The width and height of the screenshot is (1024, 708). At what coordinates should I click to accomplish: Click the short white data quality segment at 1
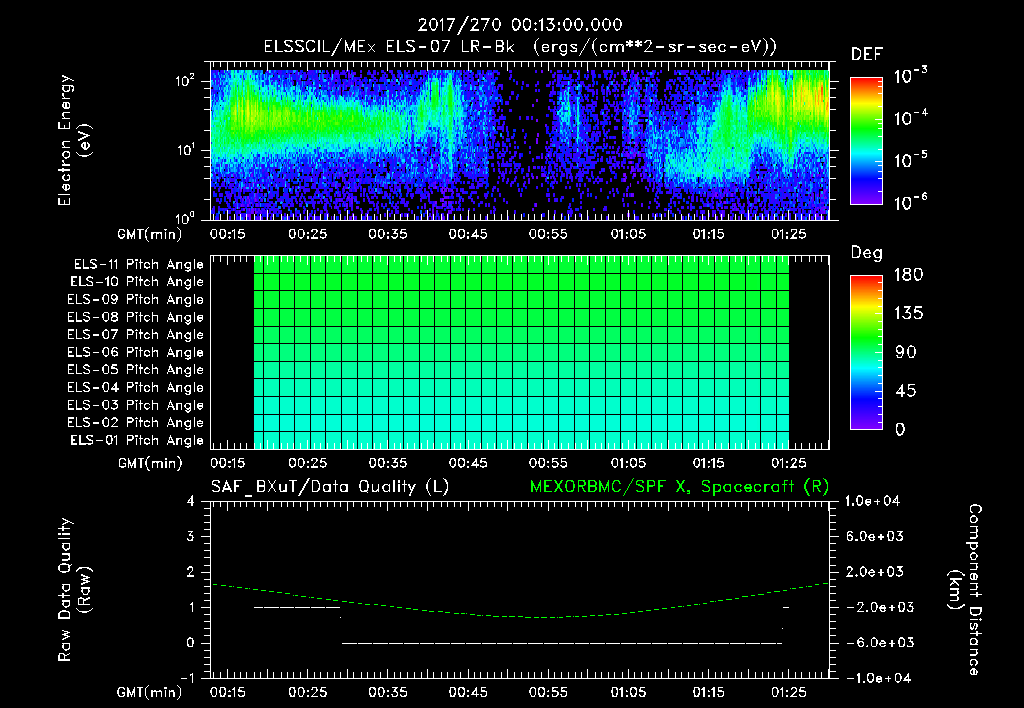point(297,607)
